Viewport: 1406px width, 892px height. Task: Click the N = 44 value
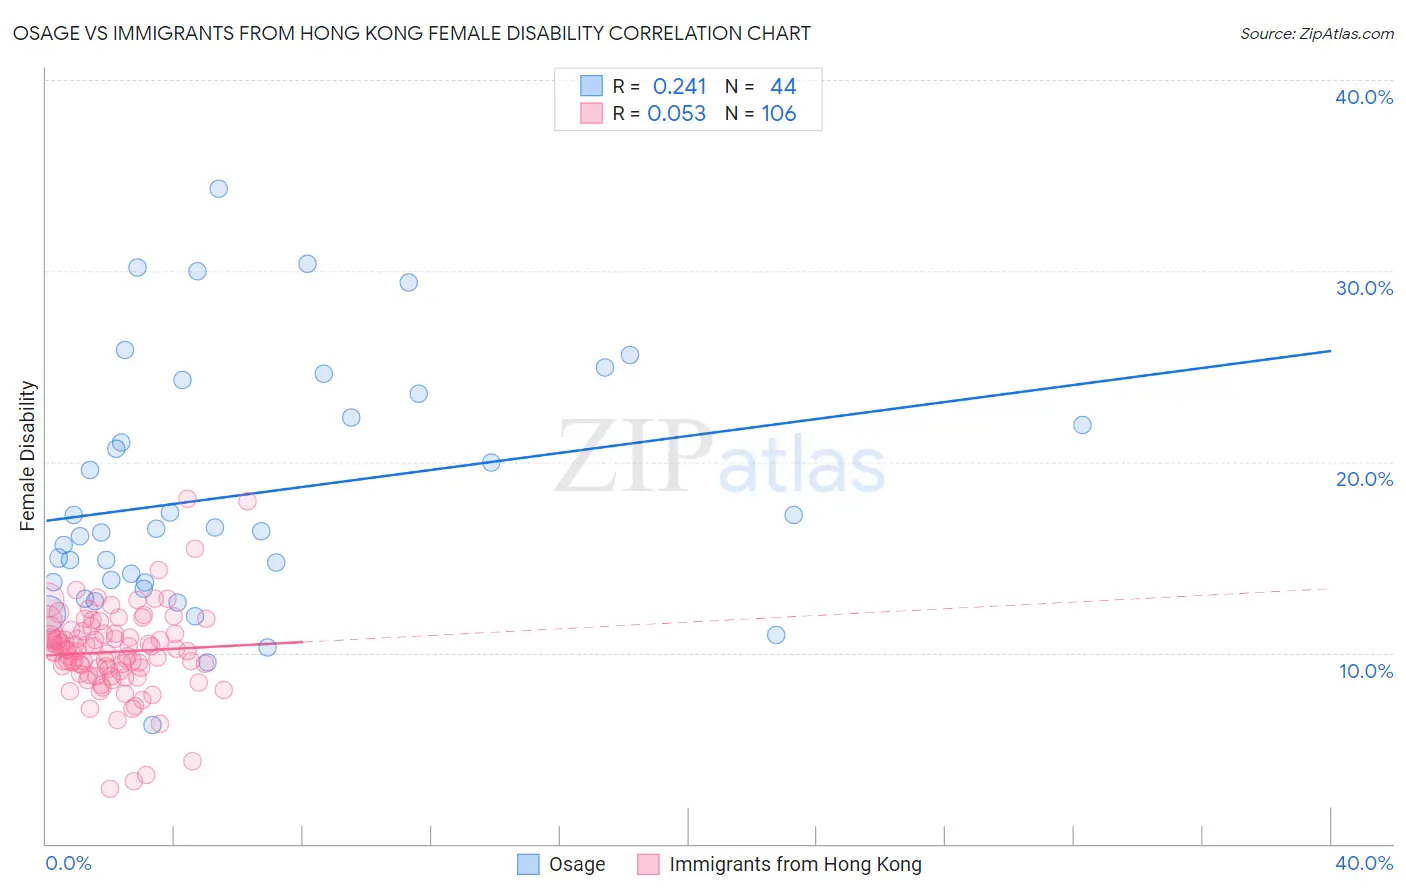pos(761,86)
